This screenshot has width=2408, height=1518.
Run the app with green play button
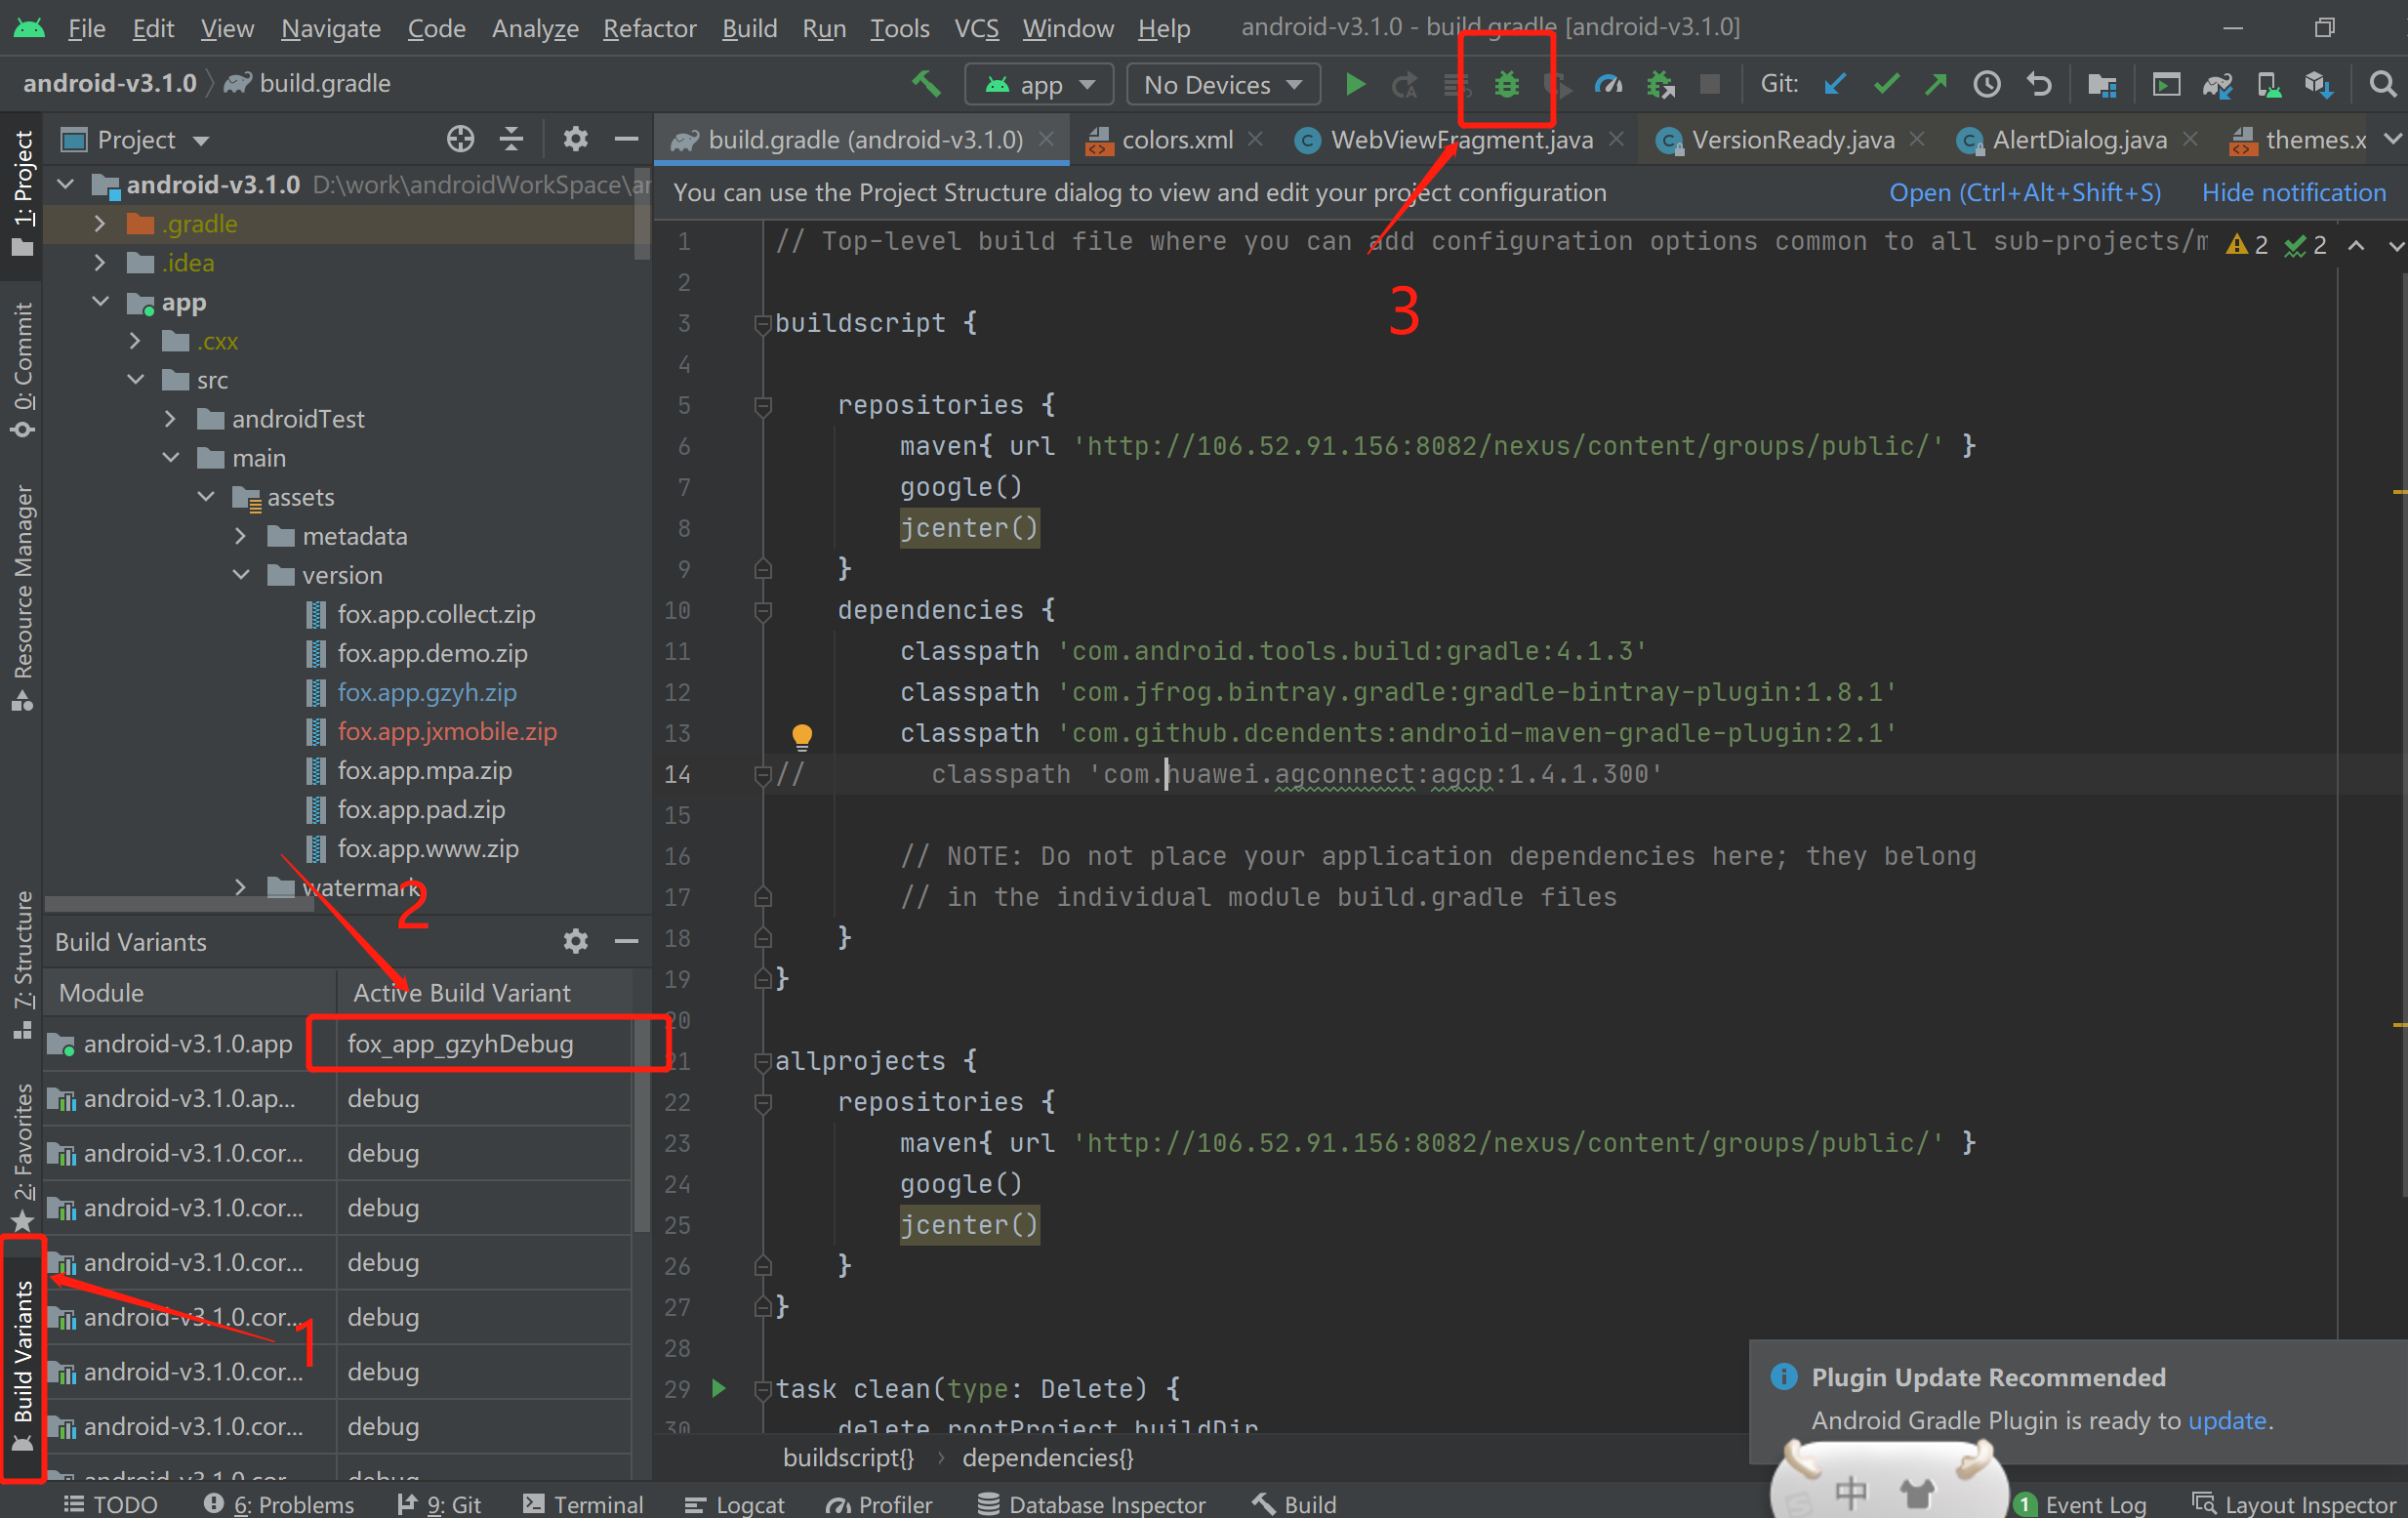[x=1355, y=85]
